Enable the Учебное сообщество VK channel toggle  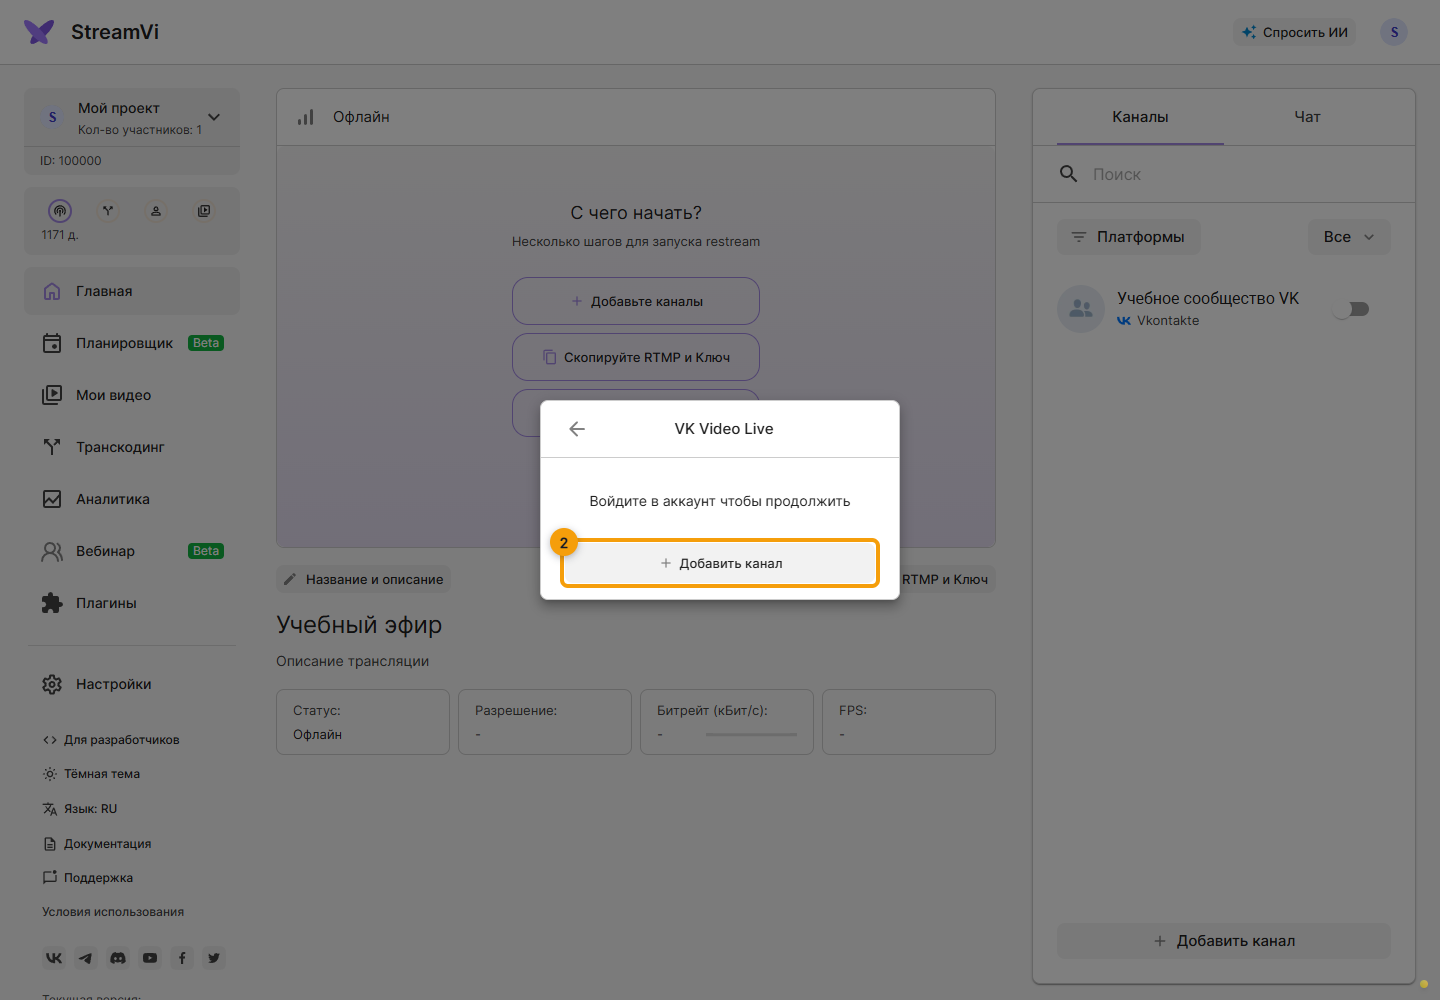pyautogui.click(x=1351, y=309)
